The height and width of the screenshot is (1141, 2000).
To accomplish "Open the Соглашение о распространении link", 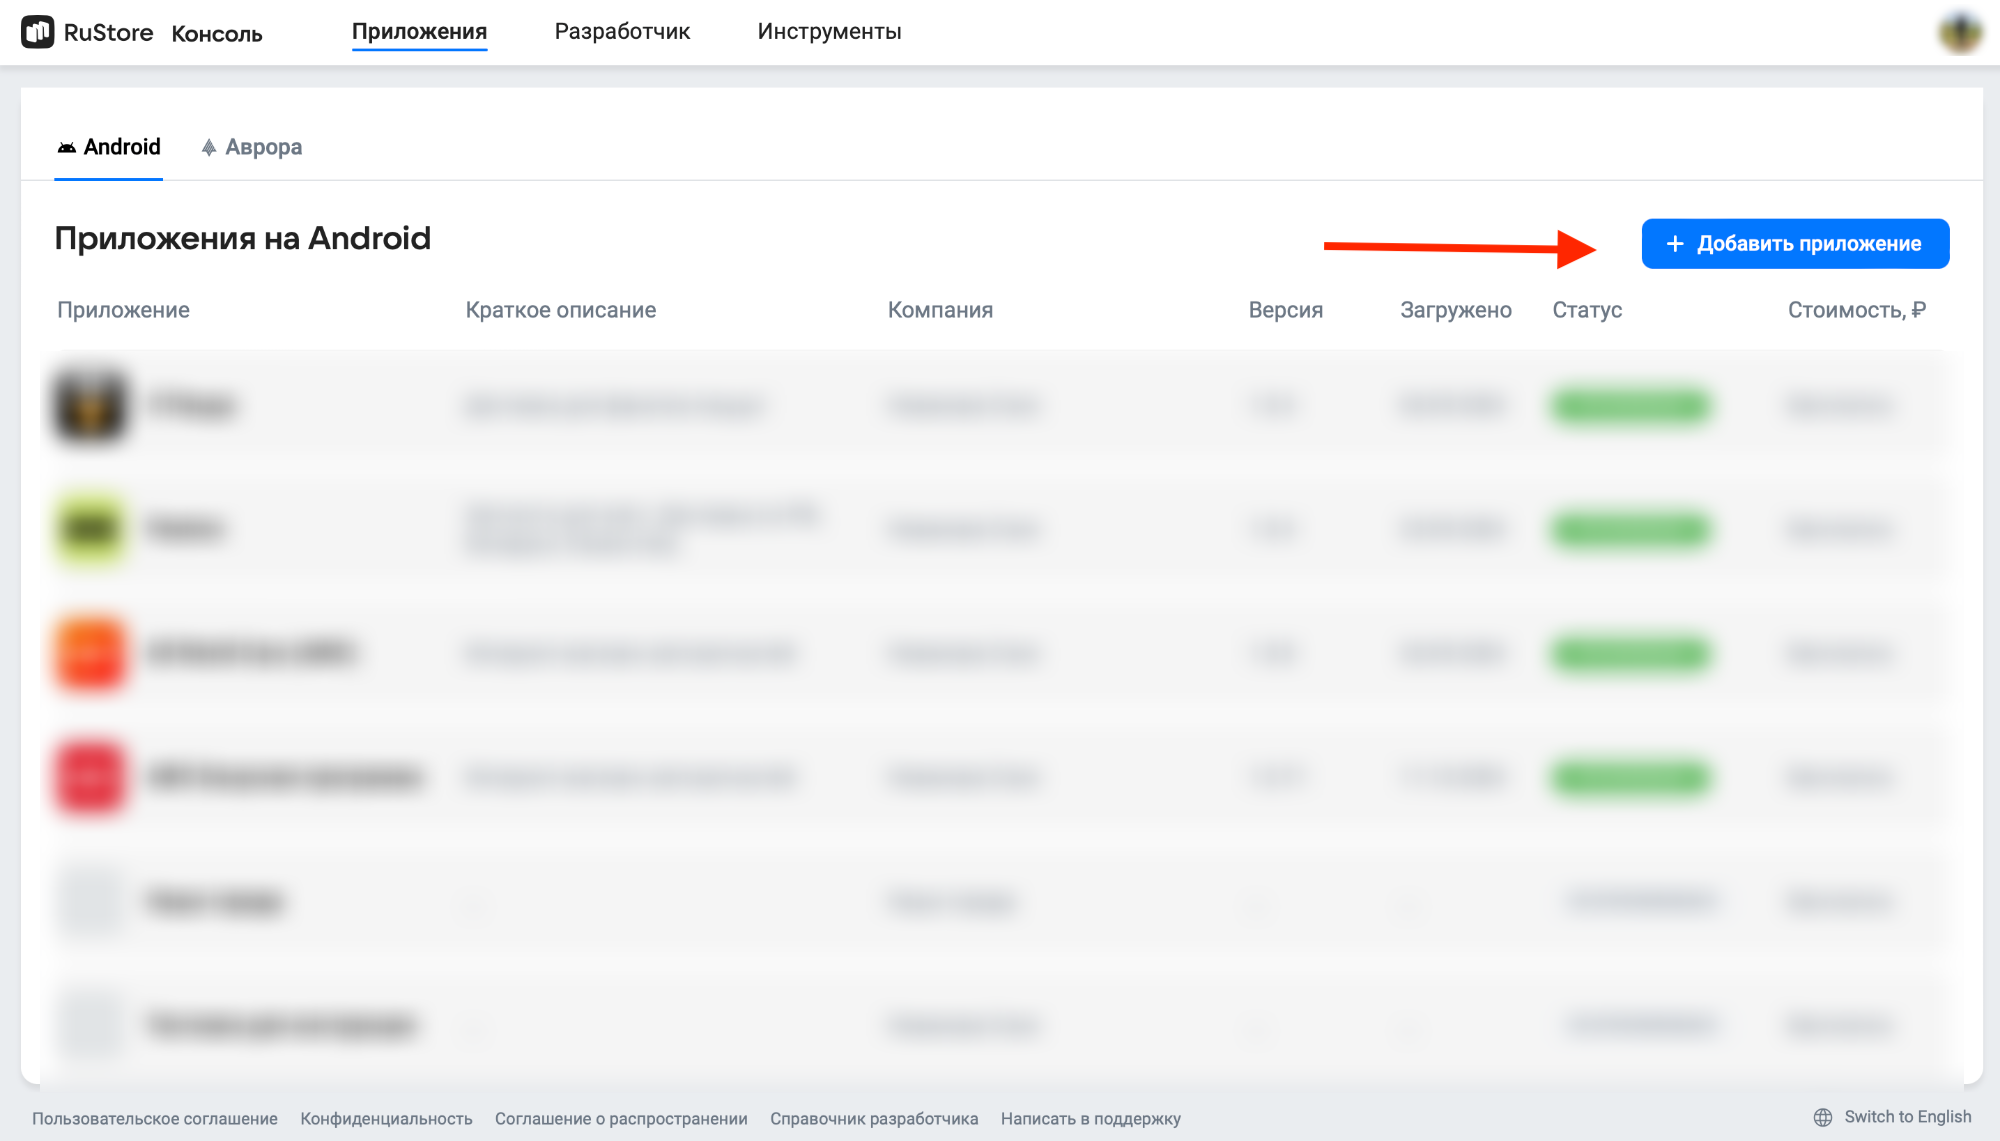I will click(621, 1118).
